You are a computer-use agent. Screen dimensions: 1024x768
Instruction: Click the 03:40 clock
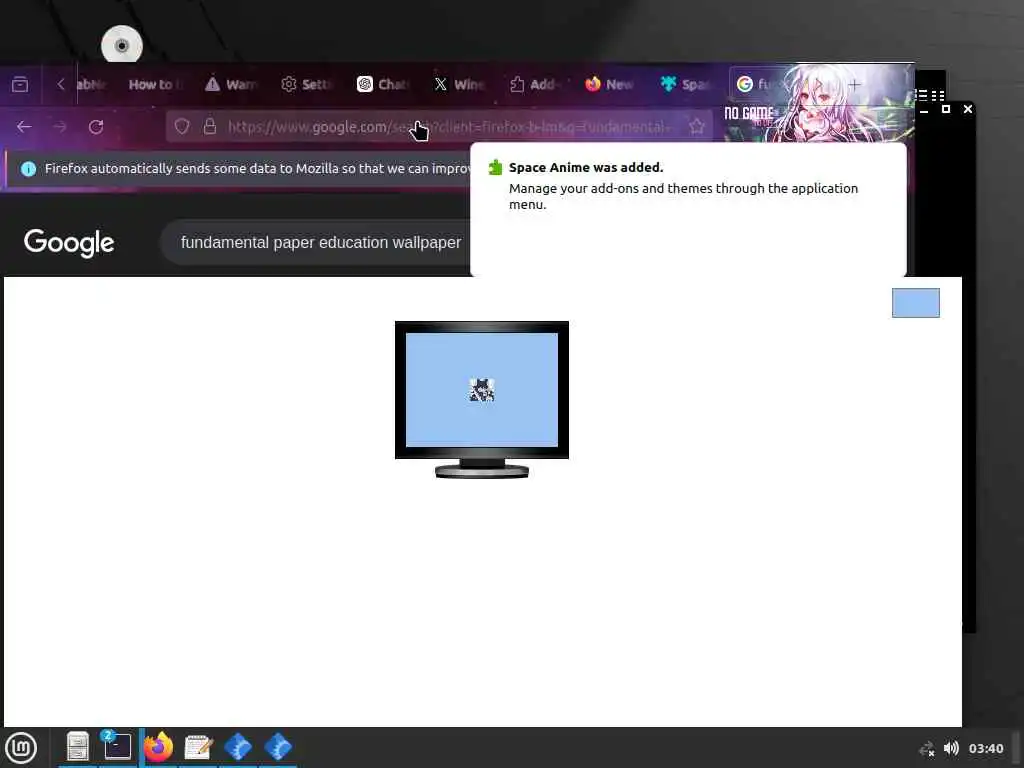[985, 748]
